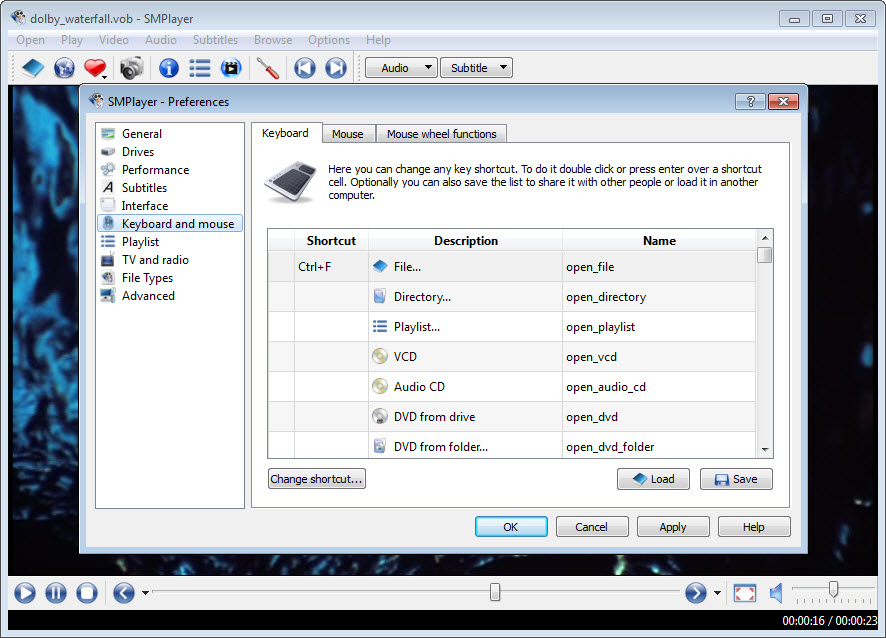This screenshot has height=638, width=886.
Task: Select the open_dvd name cell
Action: (659, 416)
